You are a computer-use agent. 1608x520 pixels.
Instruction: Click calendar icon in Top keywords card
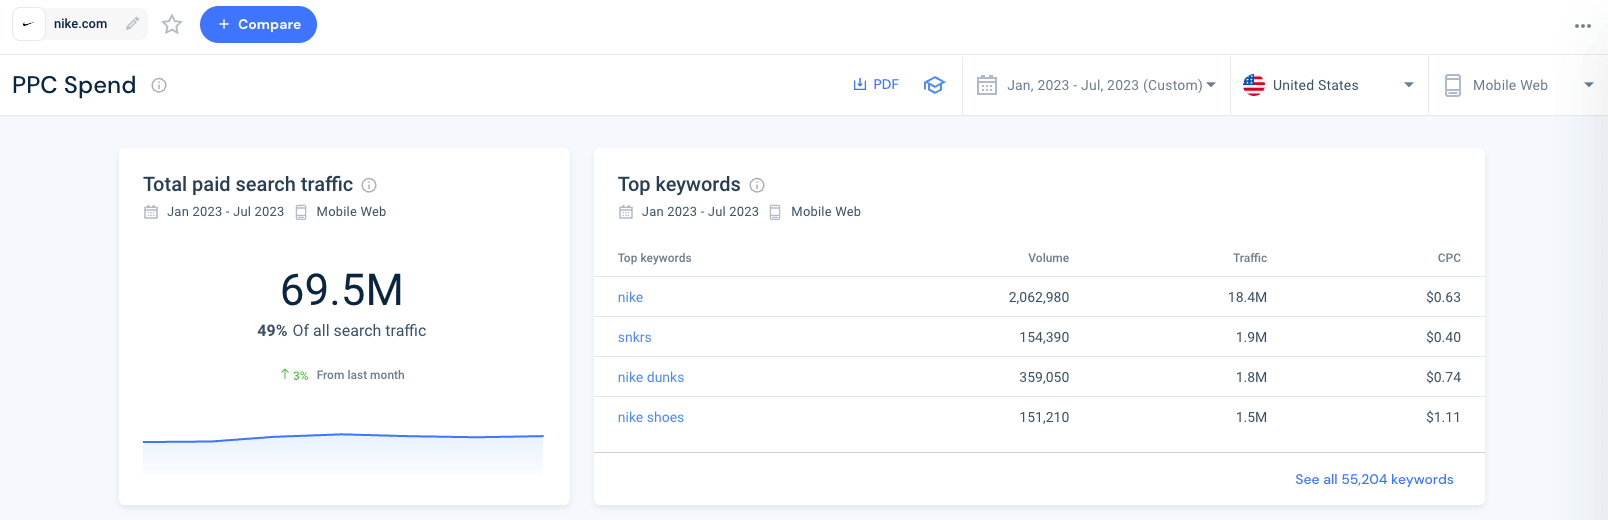[626, 212]
